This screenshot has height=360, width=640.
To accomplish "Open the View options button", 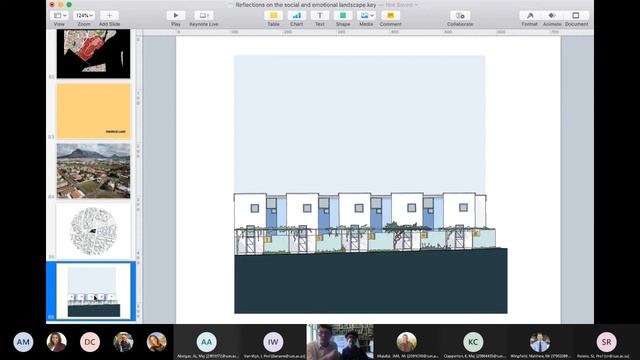I will coord(60,16).
